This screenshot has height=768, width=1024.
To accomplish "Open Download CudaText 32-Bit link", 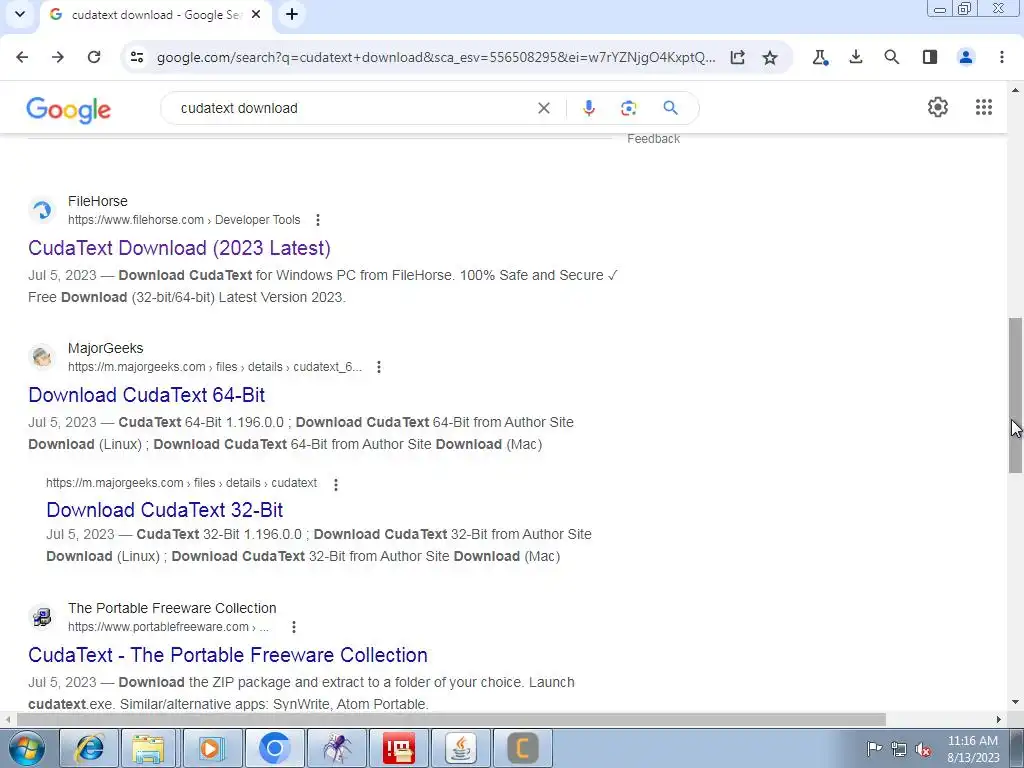I will click(x=165, y=510).
